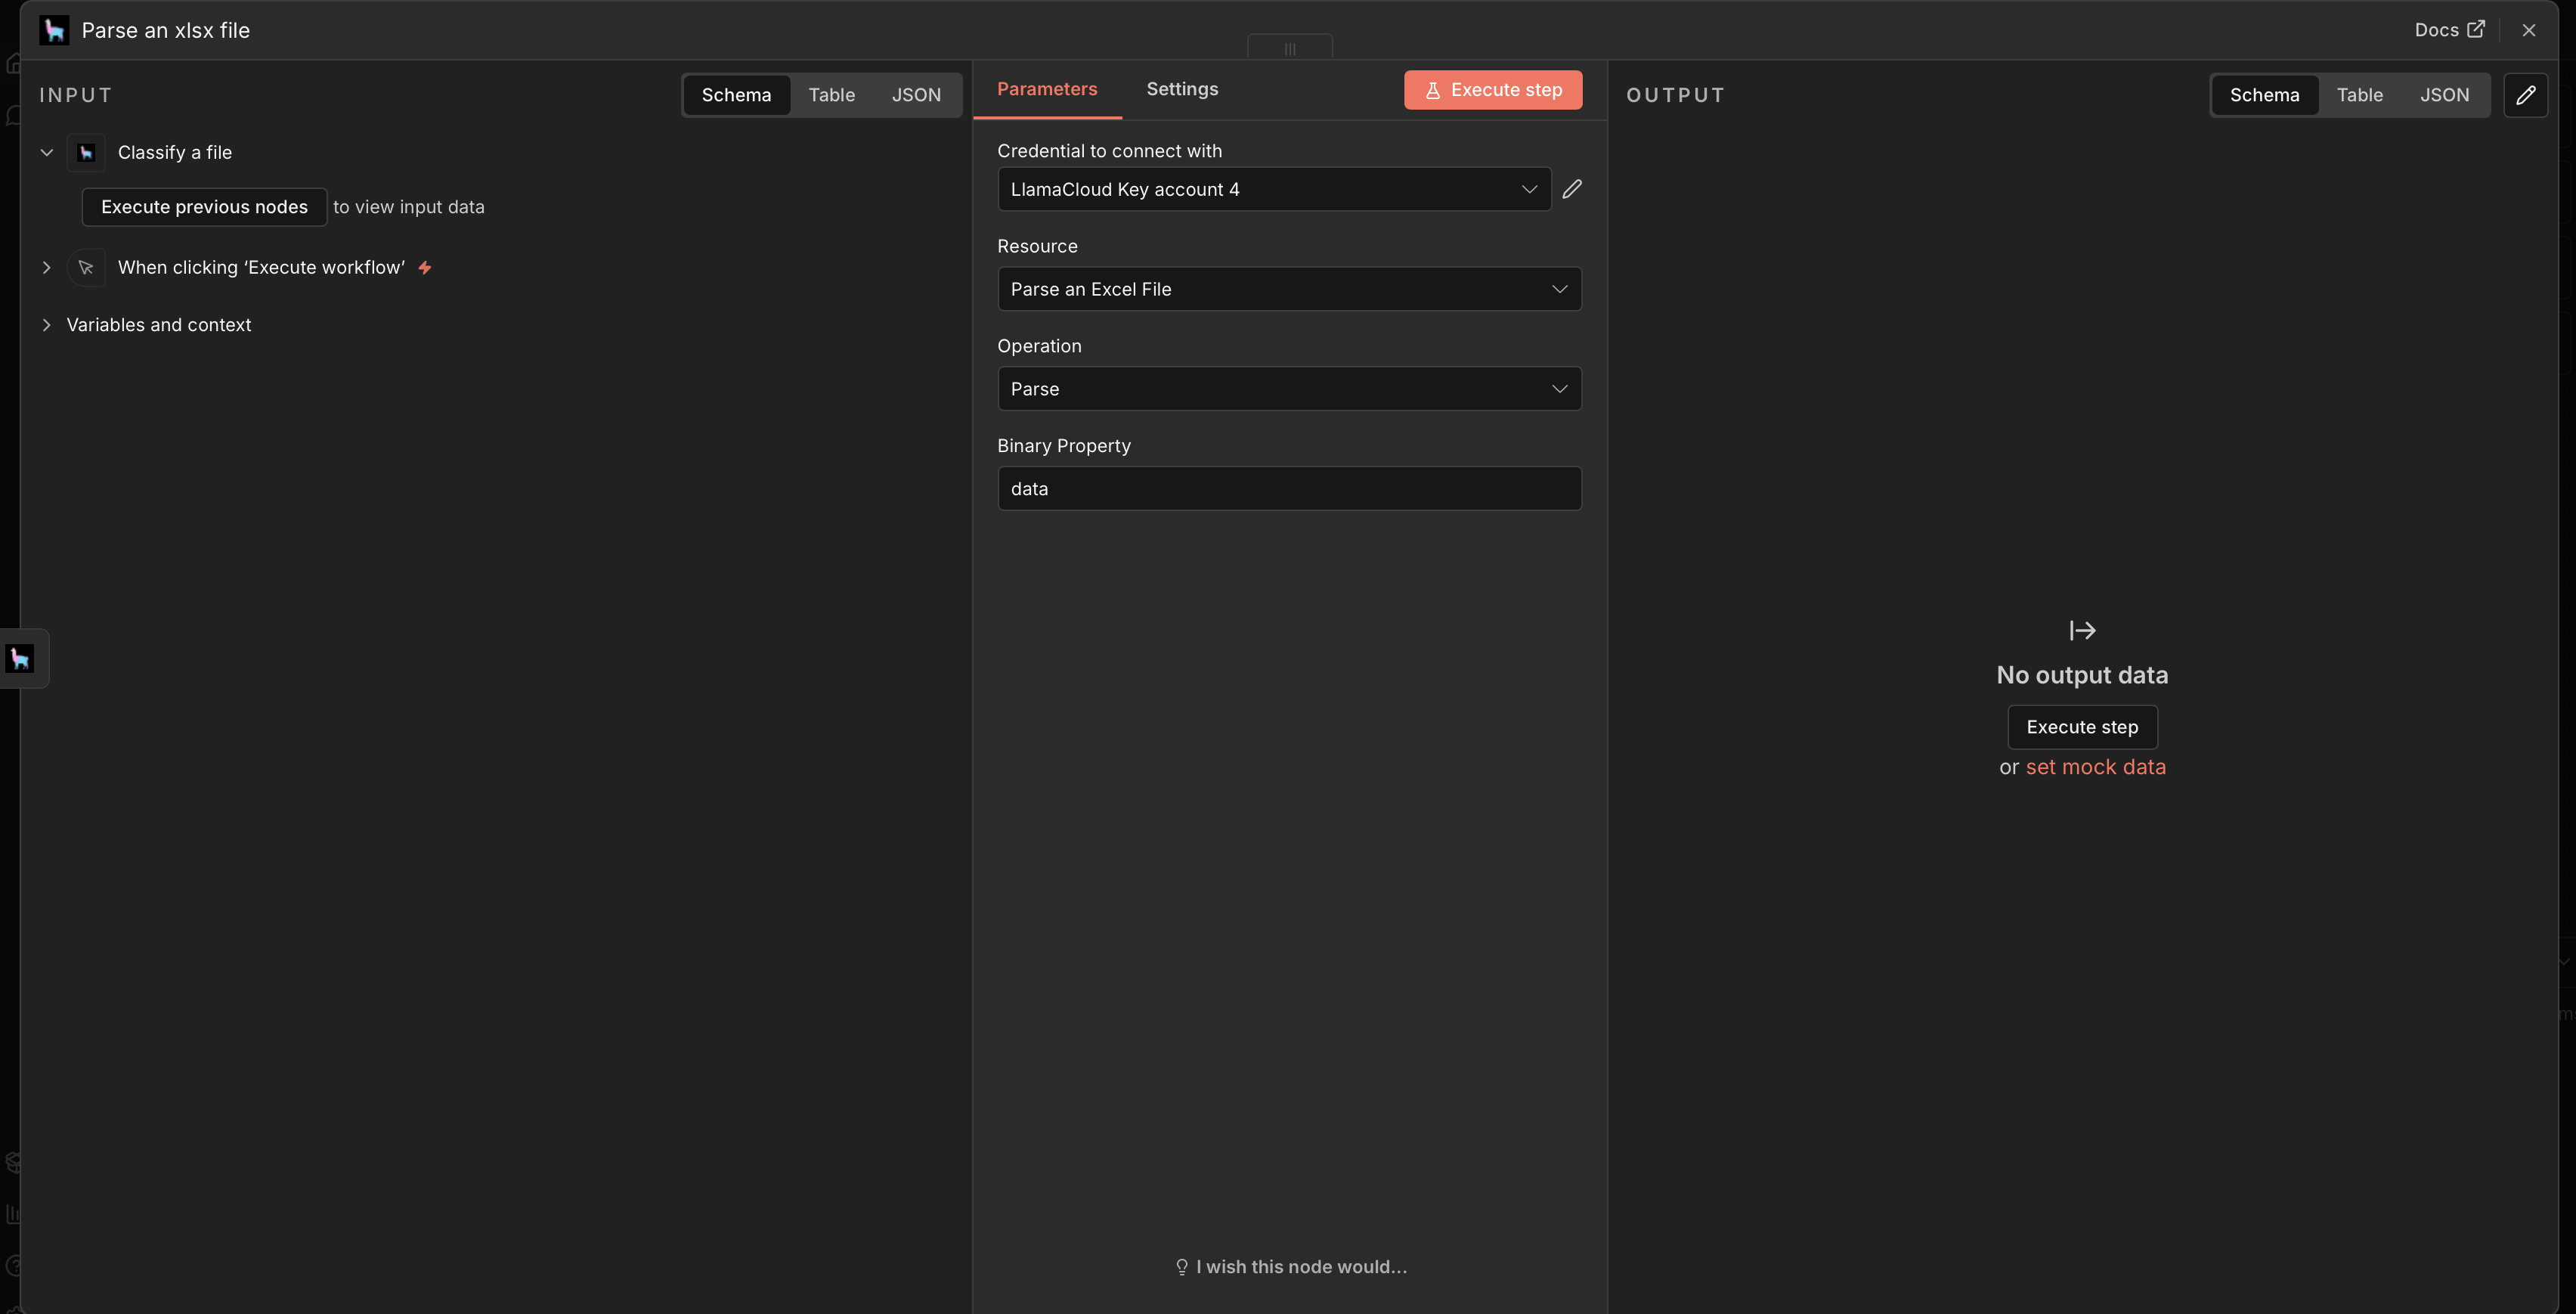Switch output view to JSON

[2444, 95]
